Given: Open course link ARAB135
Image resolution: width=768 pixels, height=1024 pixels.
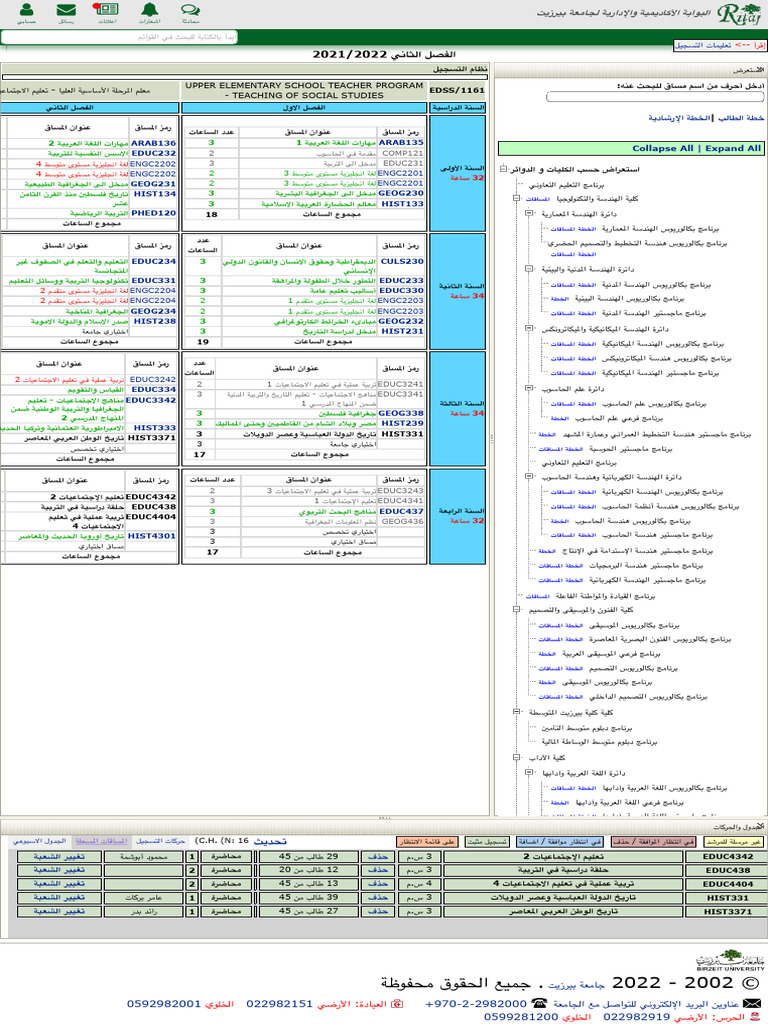Looking at the screenshot, I should click(x=403, y=143).
